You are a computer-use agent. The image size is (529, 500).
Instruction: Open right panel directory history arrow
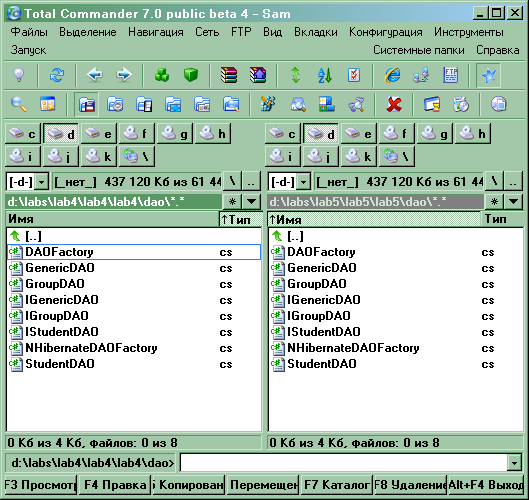coord(513,202)
